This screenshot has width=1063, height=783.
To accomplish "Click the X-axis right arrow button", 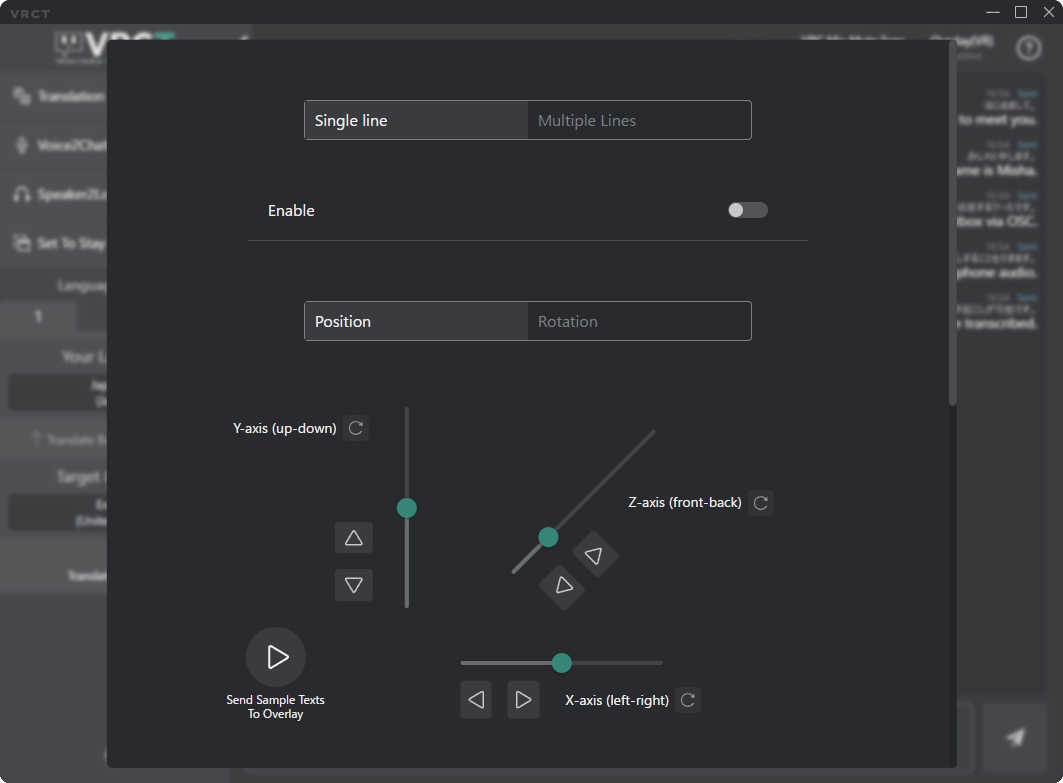I will 522,700.
